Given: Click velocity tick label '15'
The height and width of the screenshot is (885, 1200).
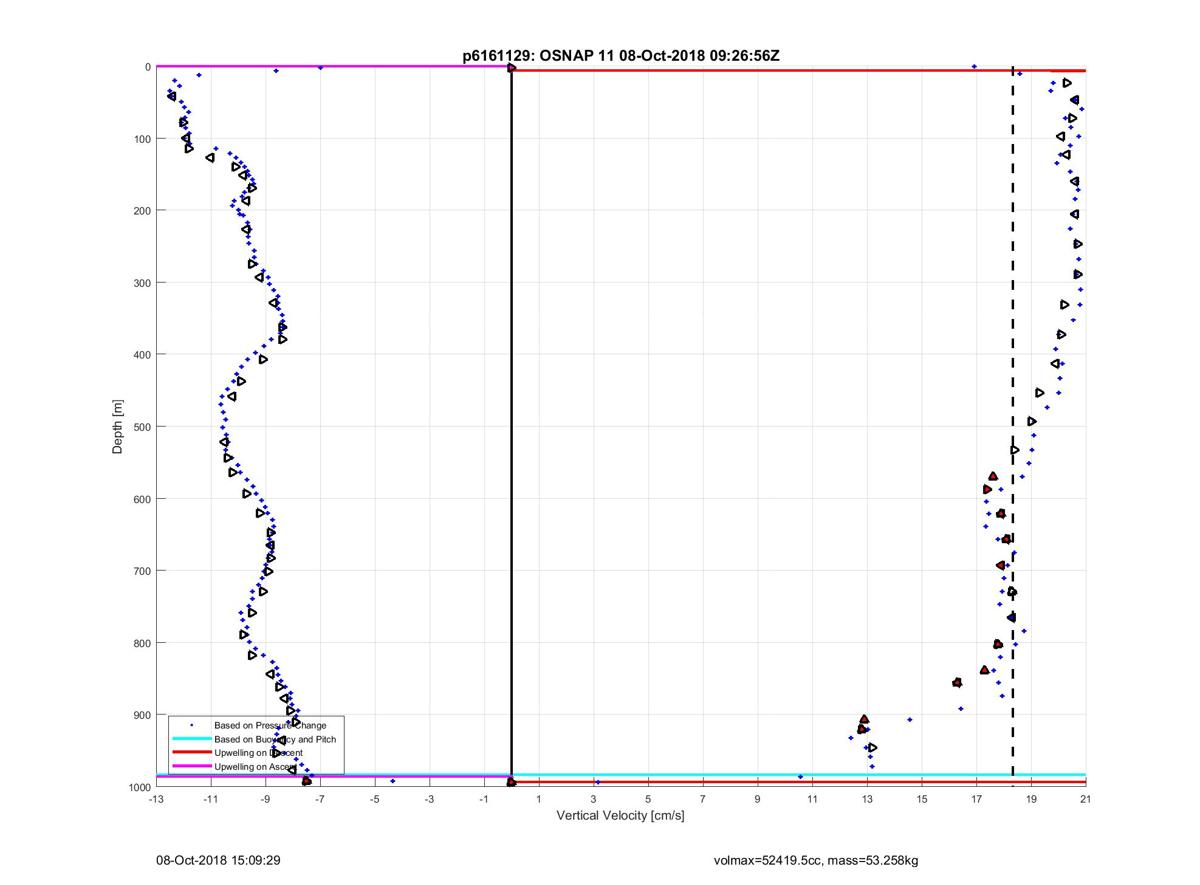Looking at the screenshot, I should (x=922, y=799).
